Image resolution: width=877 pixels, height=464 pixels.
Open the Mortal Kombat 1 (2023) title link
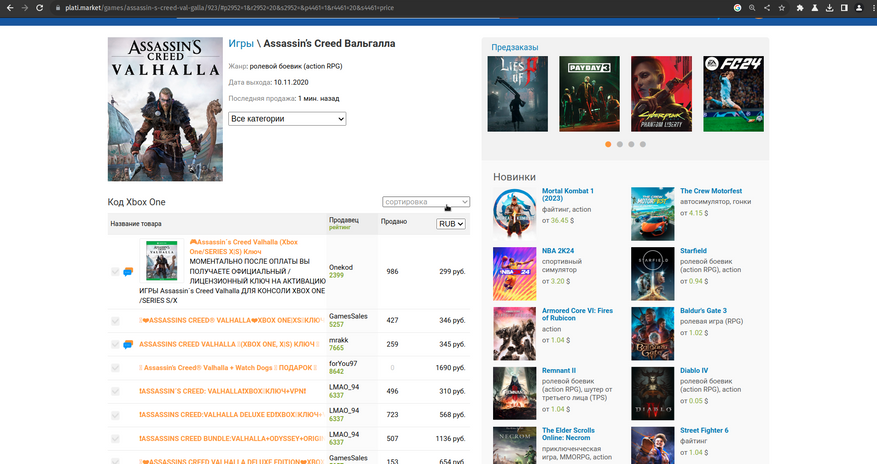tap(568, 195)
